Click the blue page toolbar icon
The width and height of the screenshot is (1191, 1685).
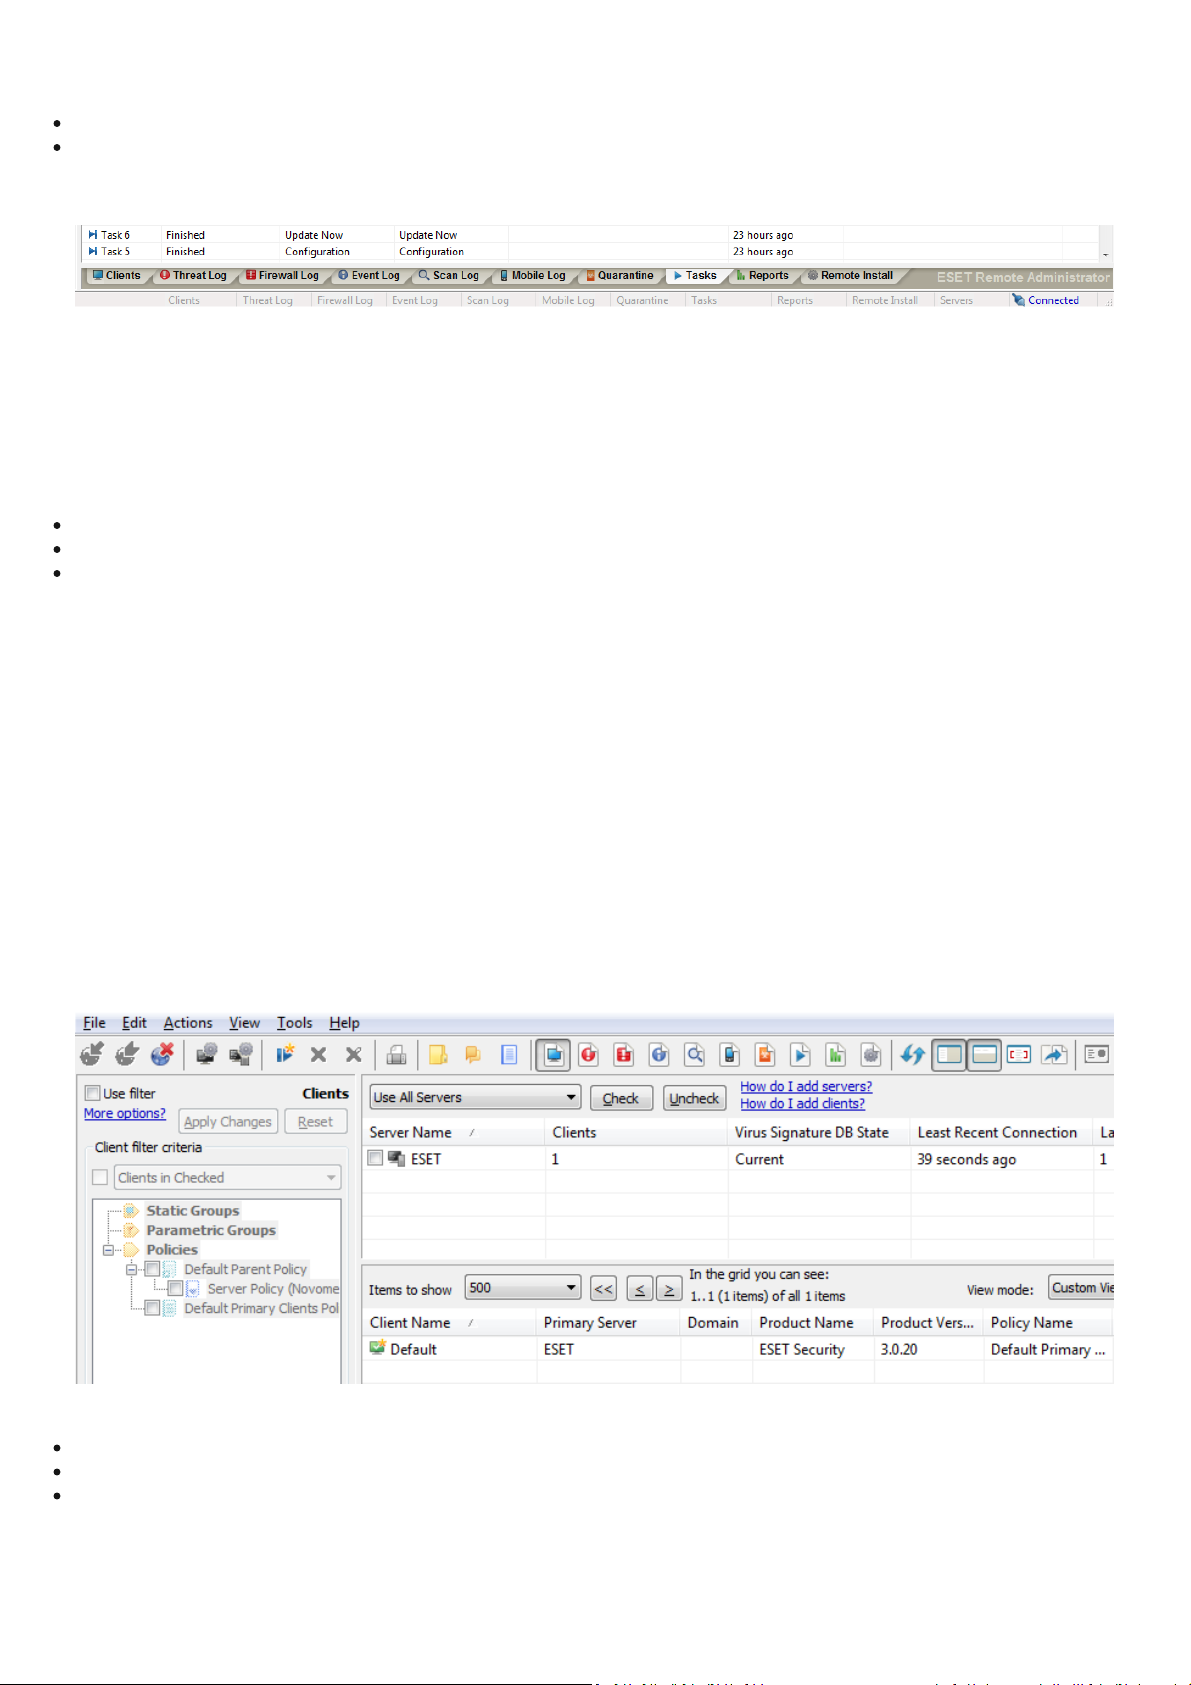pyautogui.click(x=509, y=1054)
